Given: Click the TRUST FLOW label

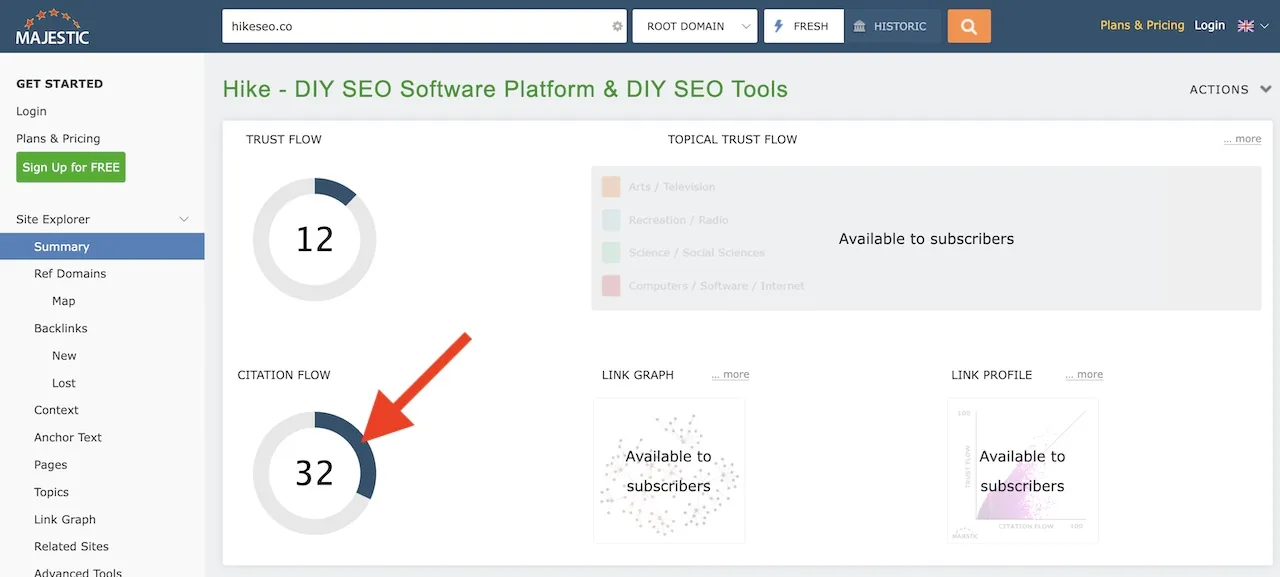Looking at the screenshot, I should [284, 139].
